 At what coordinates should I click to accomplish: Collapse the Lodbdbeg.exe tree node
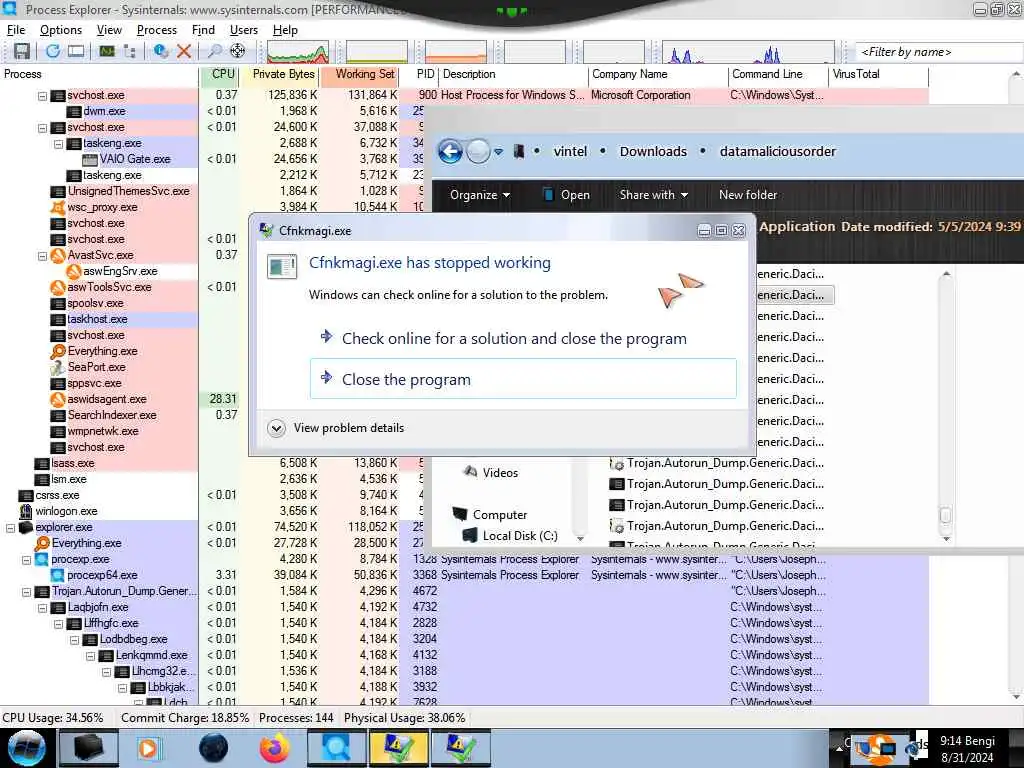pyautogui.click(x=74, y=640)
